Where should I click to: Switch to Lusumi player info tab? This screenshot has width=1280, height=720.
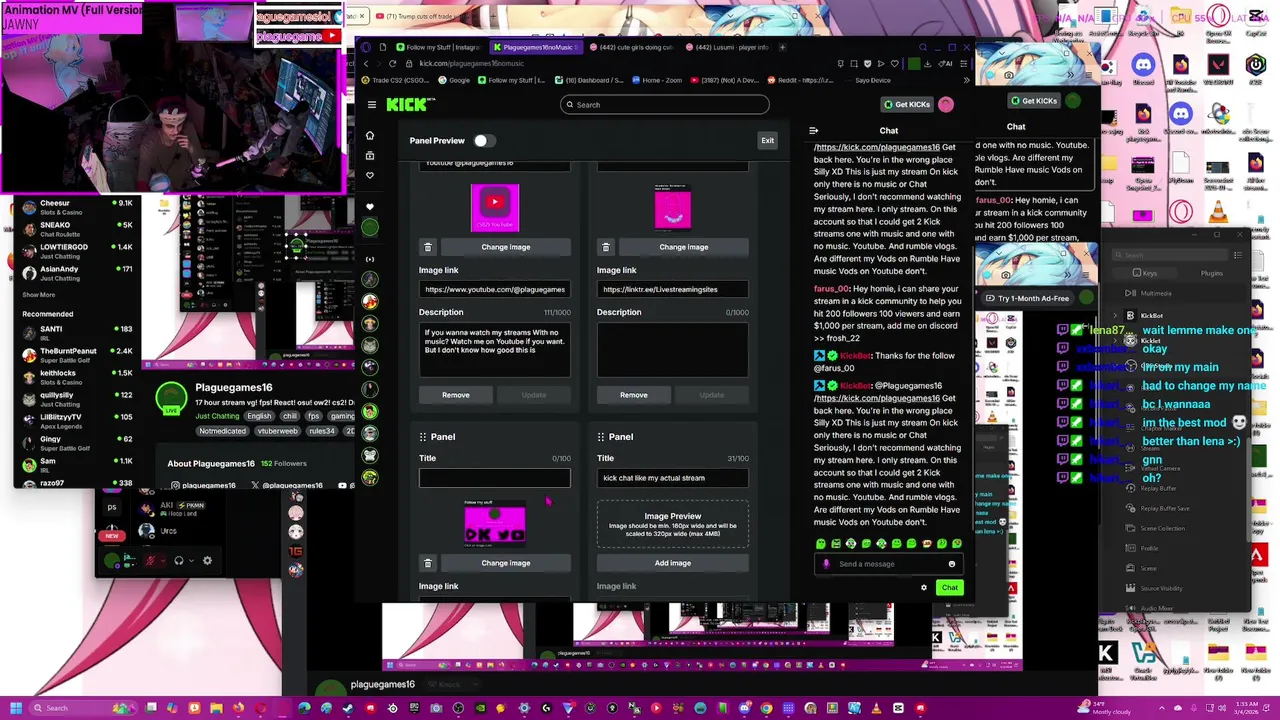coord(729,47)
